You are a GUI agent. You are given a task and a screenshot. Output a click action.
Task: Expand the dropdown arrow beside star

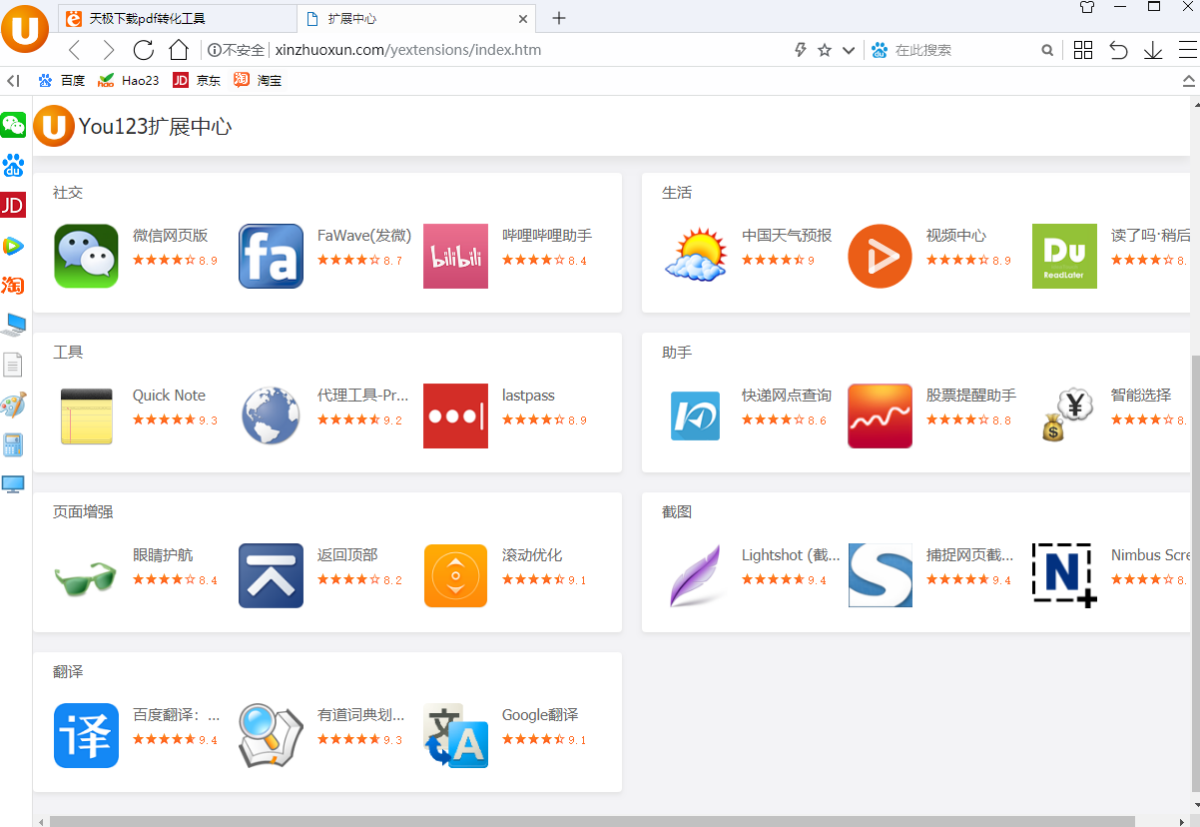[848, 50]
